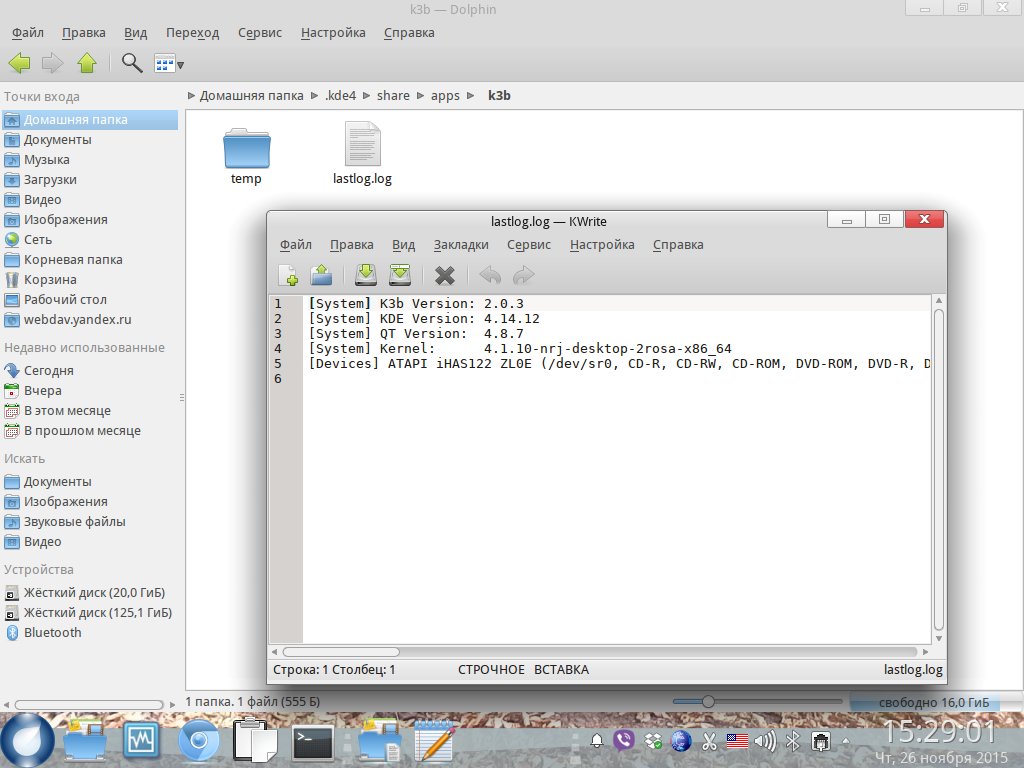The width and height of the screenshot is (1024, 768).
Task: Open the view mode dropdown in Dolphin
Action: coord(169,64)
